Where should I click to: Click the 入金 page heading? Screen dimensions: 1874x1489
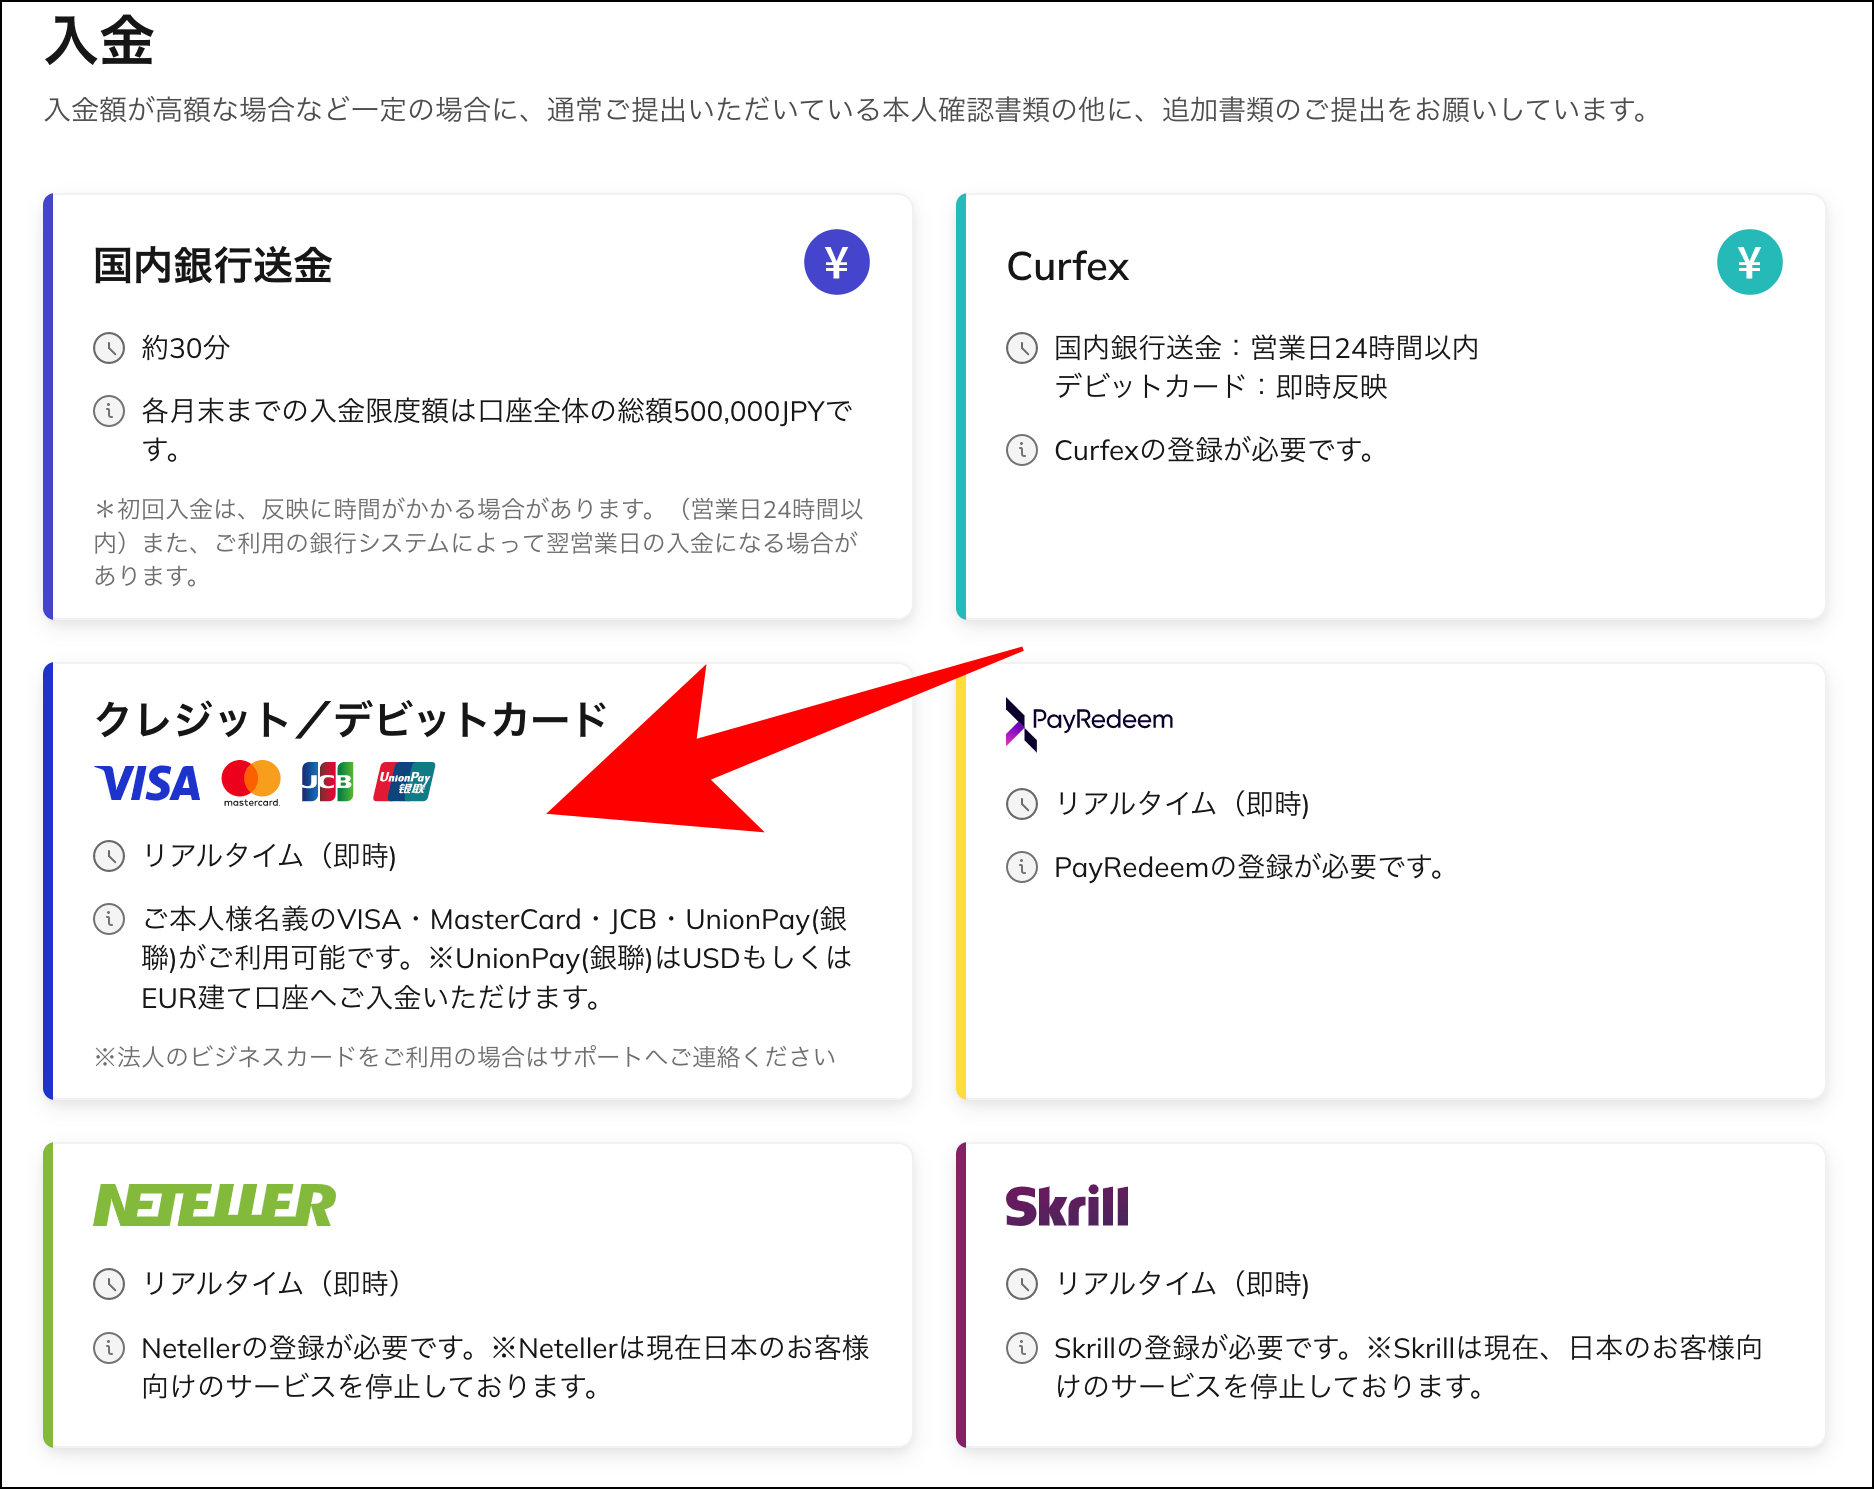point(99,41)
